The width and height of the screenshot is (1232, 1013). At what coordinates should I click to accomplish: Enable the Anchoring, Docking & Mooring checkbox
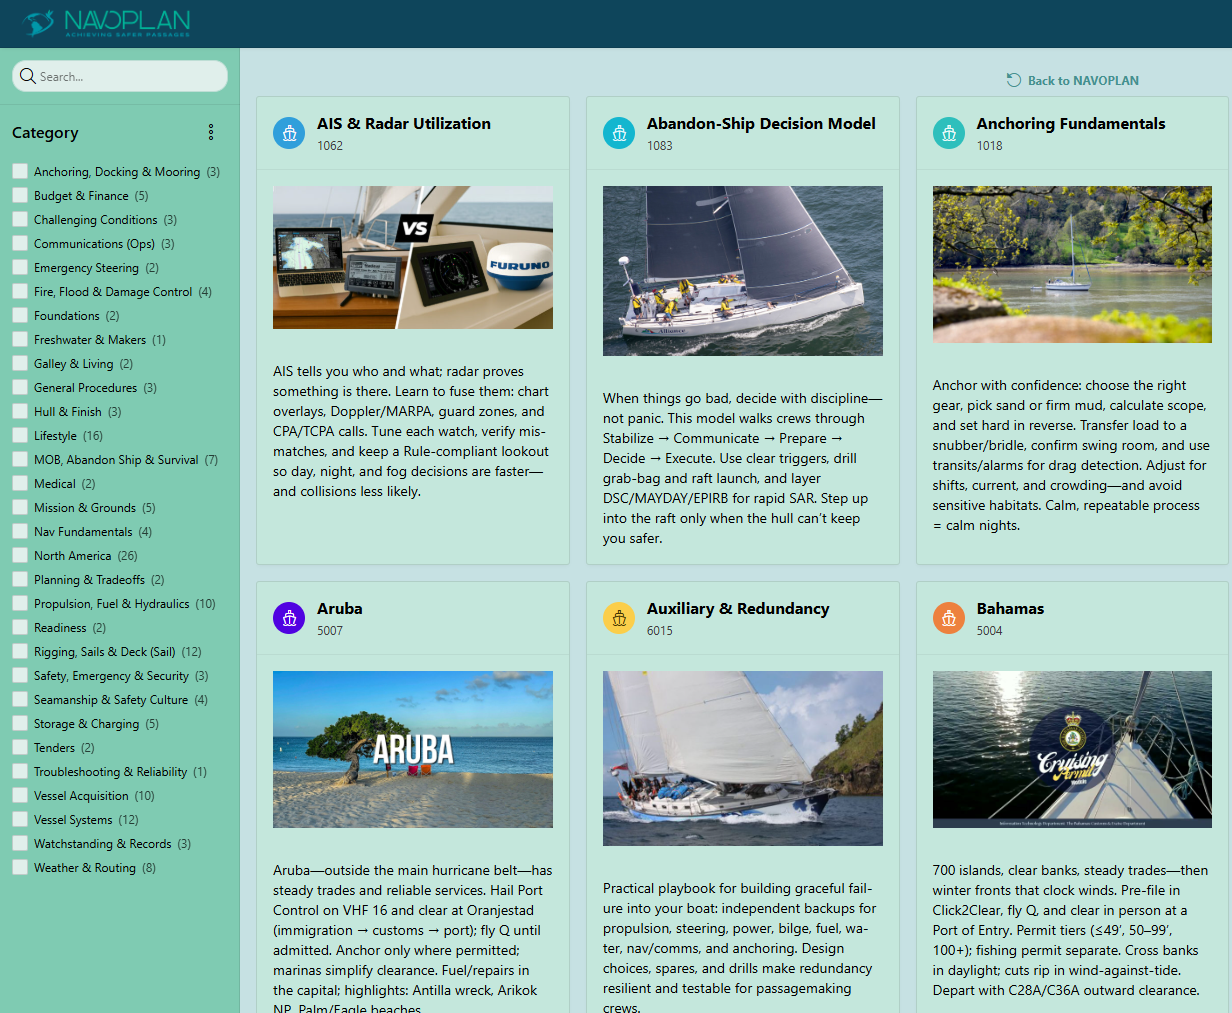(x=20, y=171)
